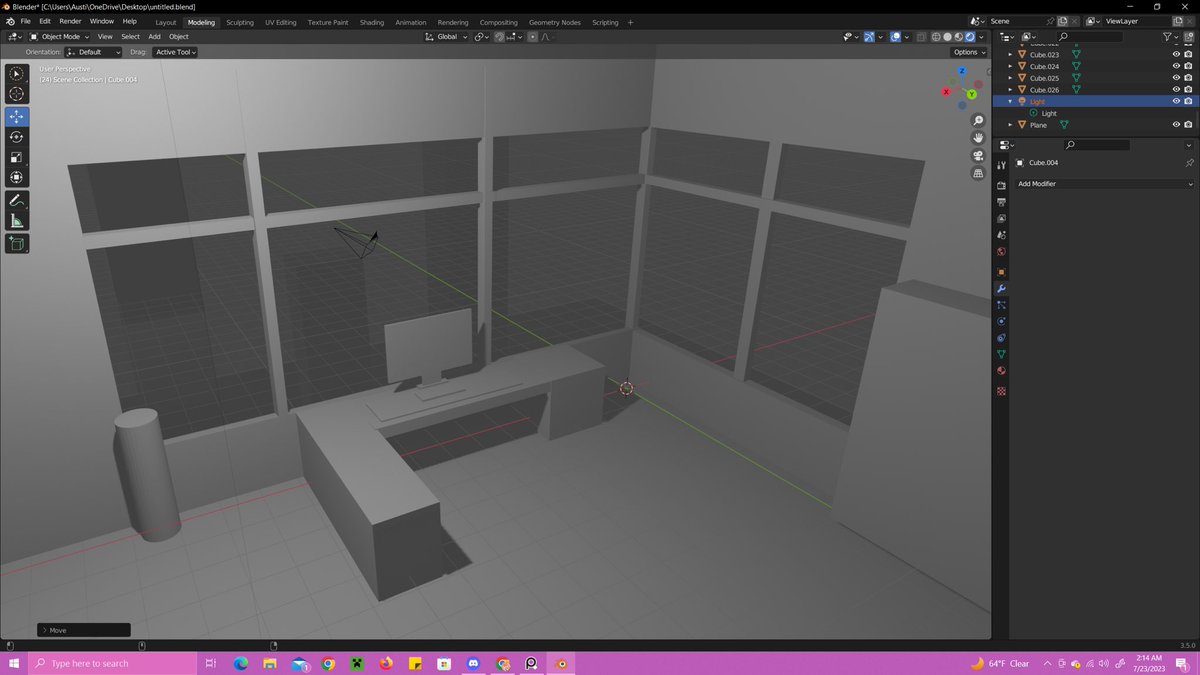Open the viewport Options dropdown
This screenshot has width=1200, height=675.
point(969,52)
